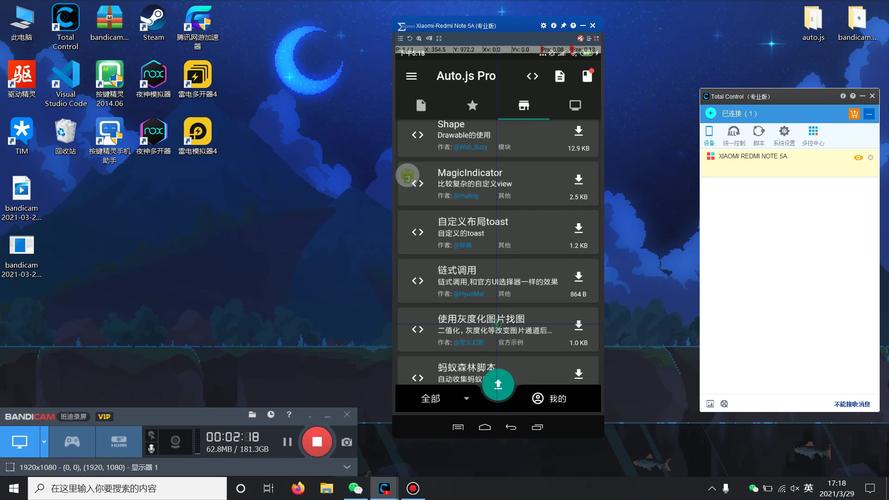Image resolution: width=889 pixels, height=500 pixels.
Task: Tap the phone home navigation button
Action: coord(485,427)
